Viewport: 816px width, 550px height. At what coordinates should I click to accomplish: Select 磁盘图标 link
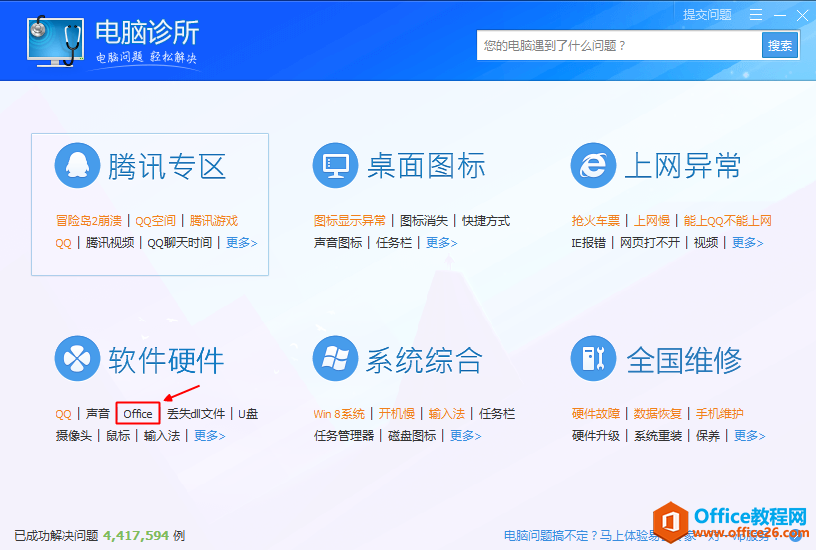(x=412, y=436)
